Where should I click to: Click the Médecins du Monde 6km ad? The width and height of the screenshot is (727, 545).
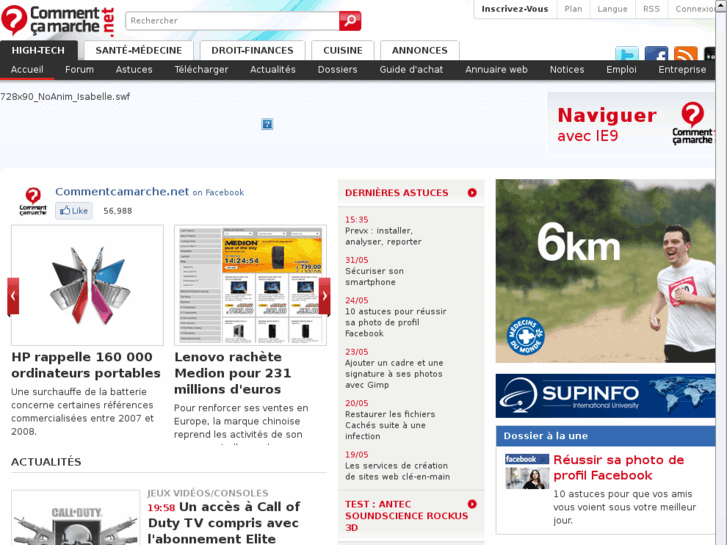605,271
